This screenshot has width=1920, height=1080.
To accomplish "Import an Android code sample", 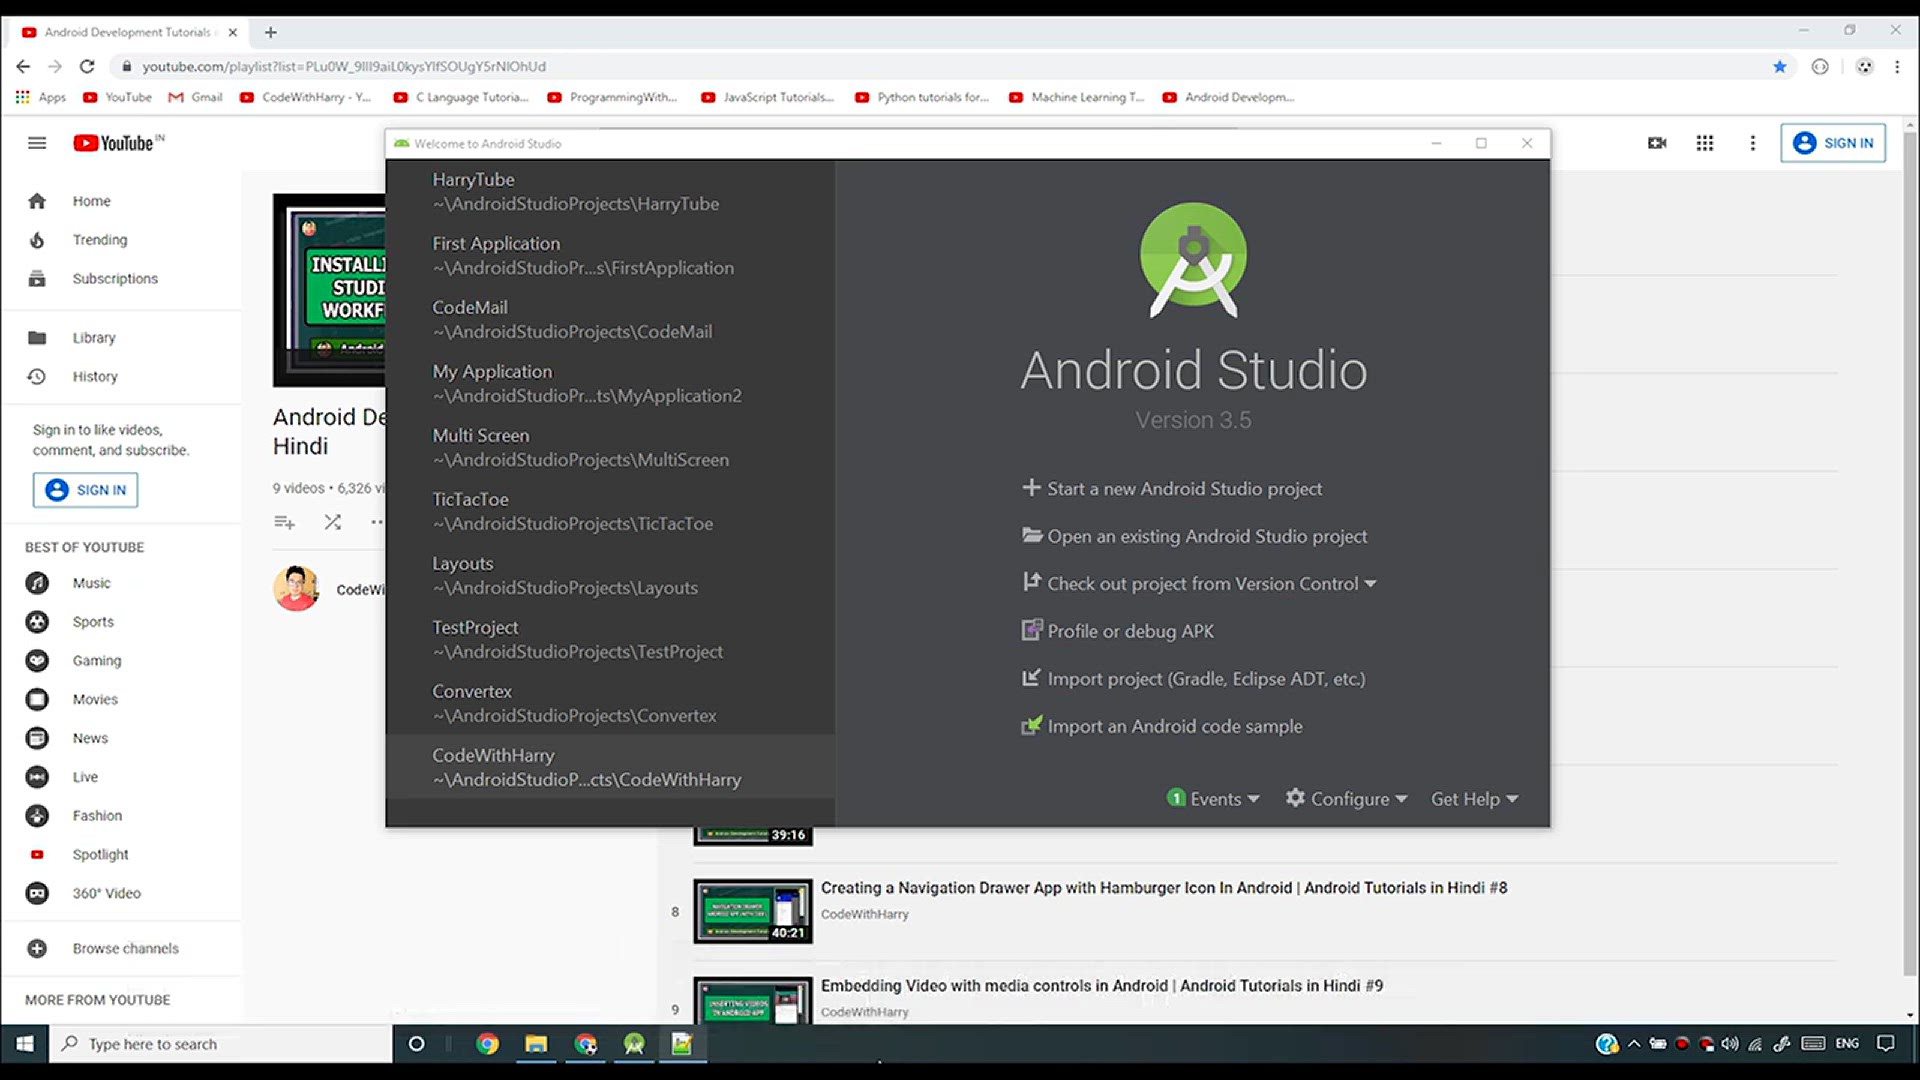I will tap(1162, 726).
